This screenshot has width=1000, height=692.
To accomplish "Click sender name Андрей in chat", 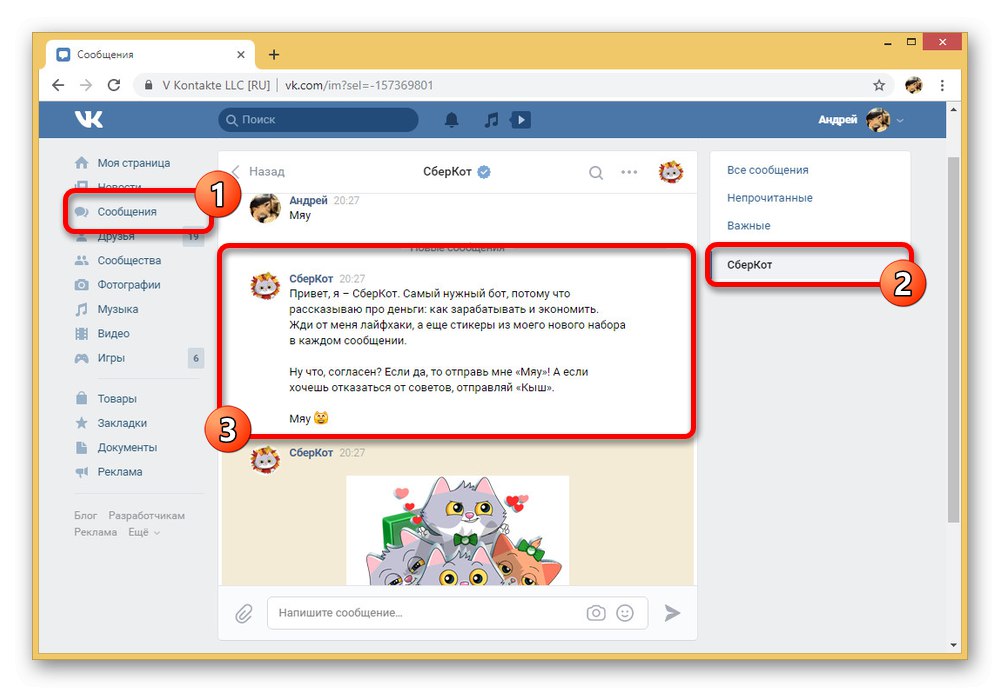I will [x=308, y=200].
